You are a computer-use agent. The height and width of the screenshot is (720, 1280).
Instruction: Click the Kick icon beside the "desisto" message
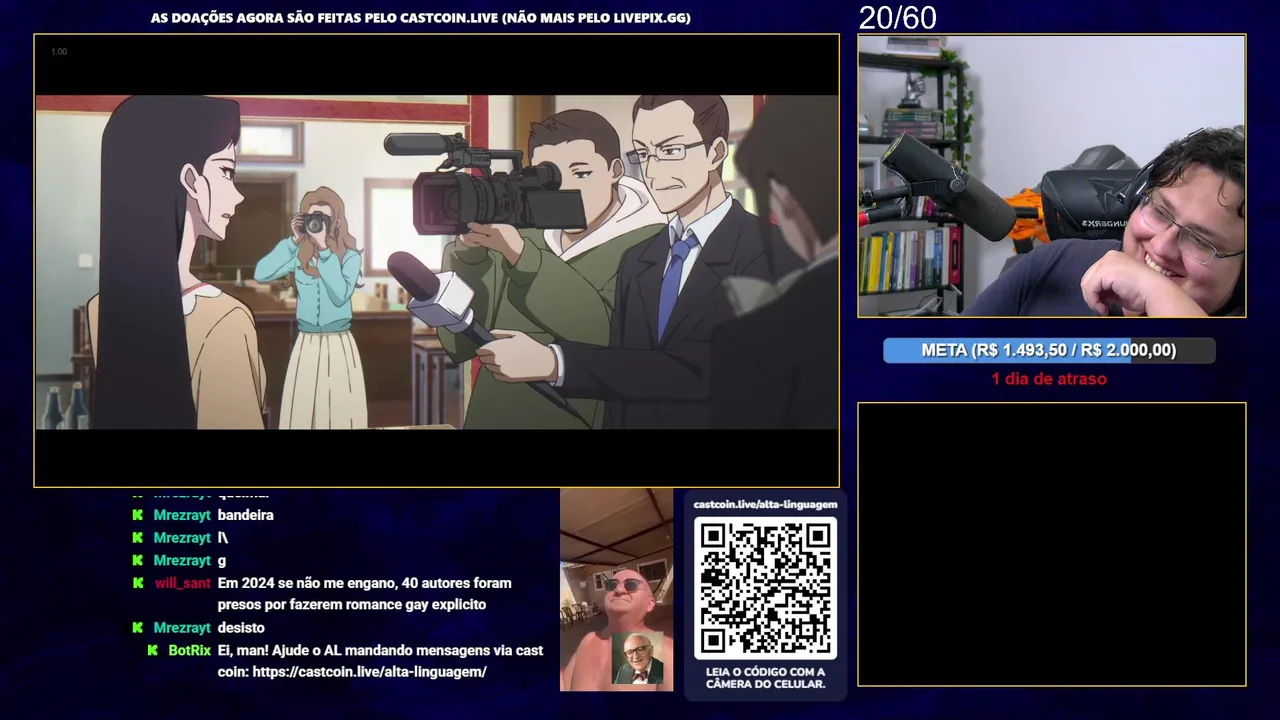[x=138, y=628]
